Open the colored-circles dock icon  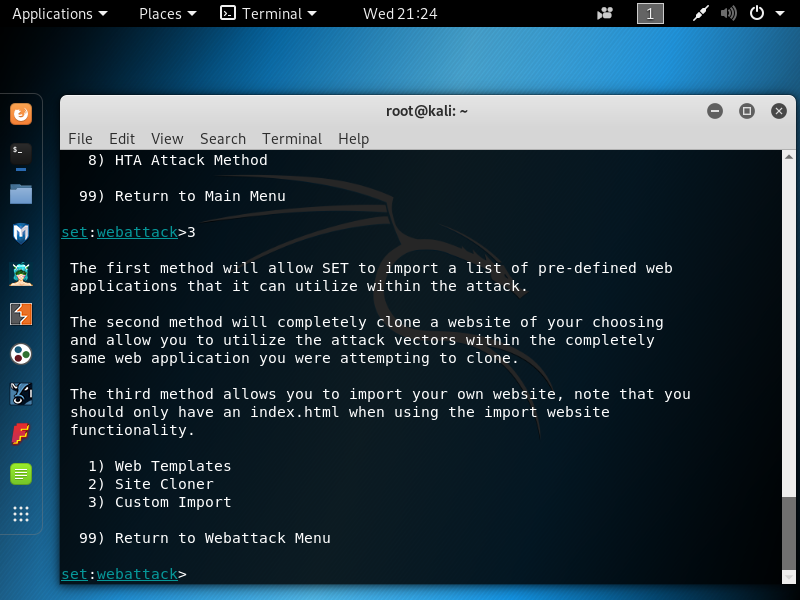point(21,354)
